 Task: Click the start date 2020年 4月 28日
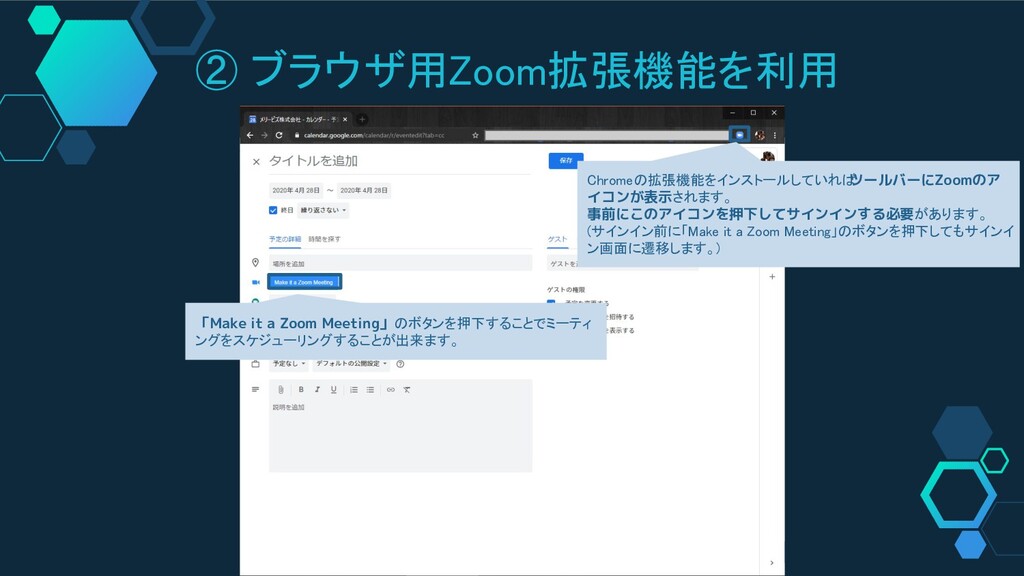pos(296,191)
